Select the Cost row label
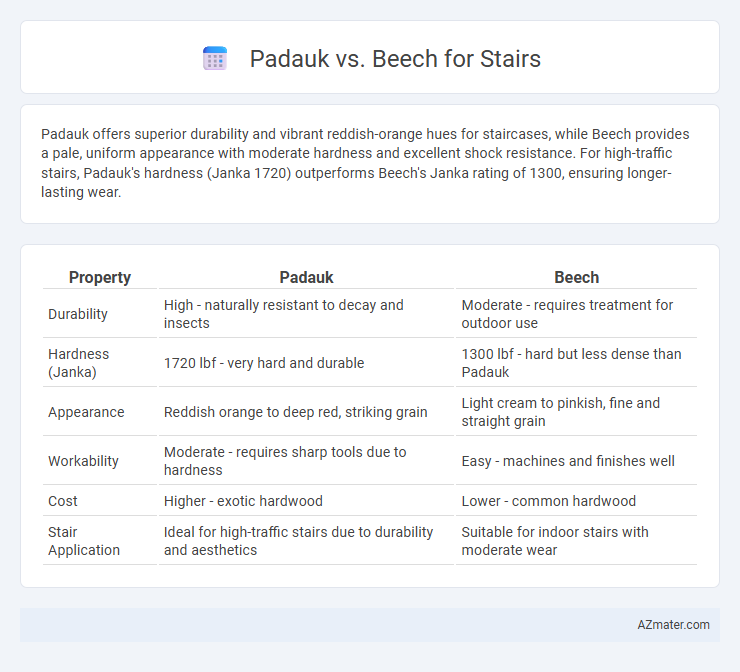 [63, 501]
